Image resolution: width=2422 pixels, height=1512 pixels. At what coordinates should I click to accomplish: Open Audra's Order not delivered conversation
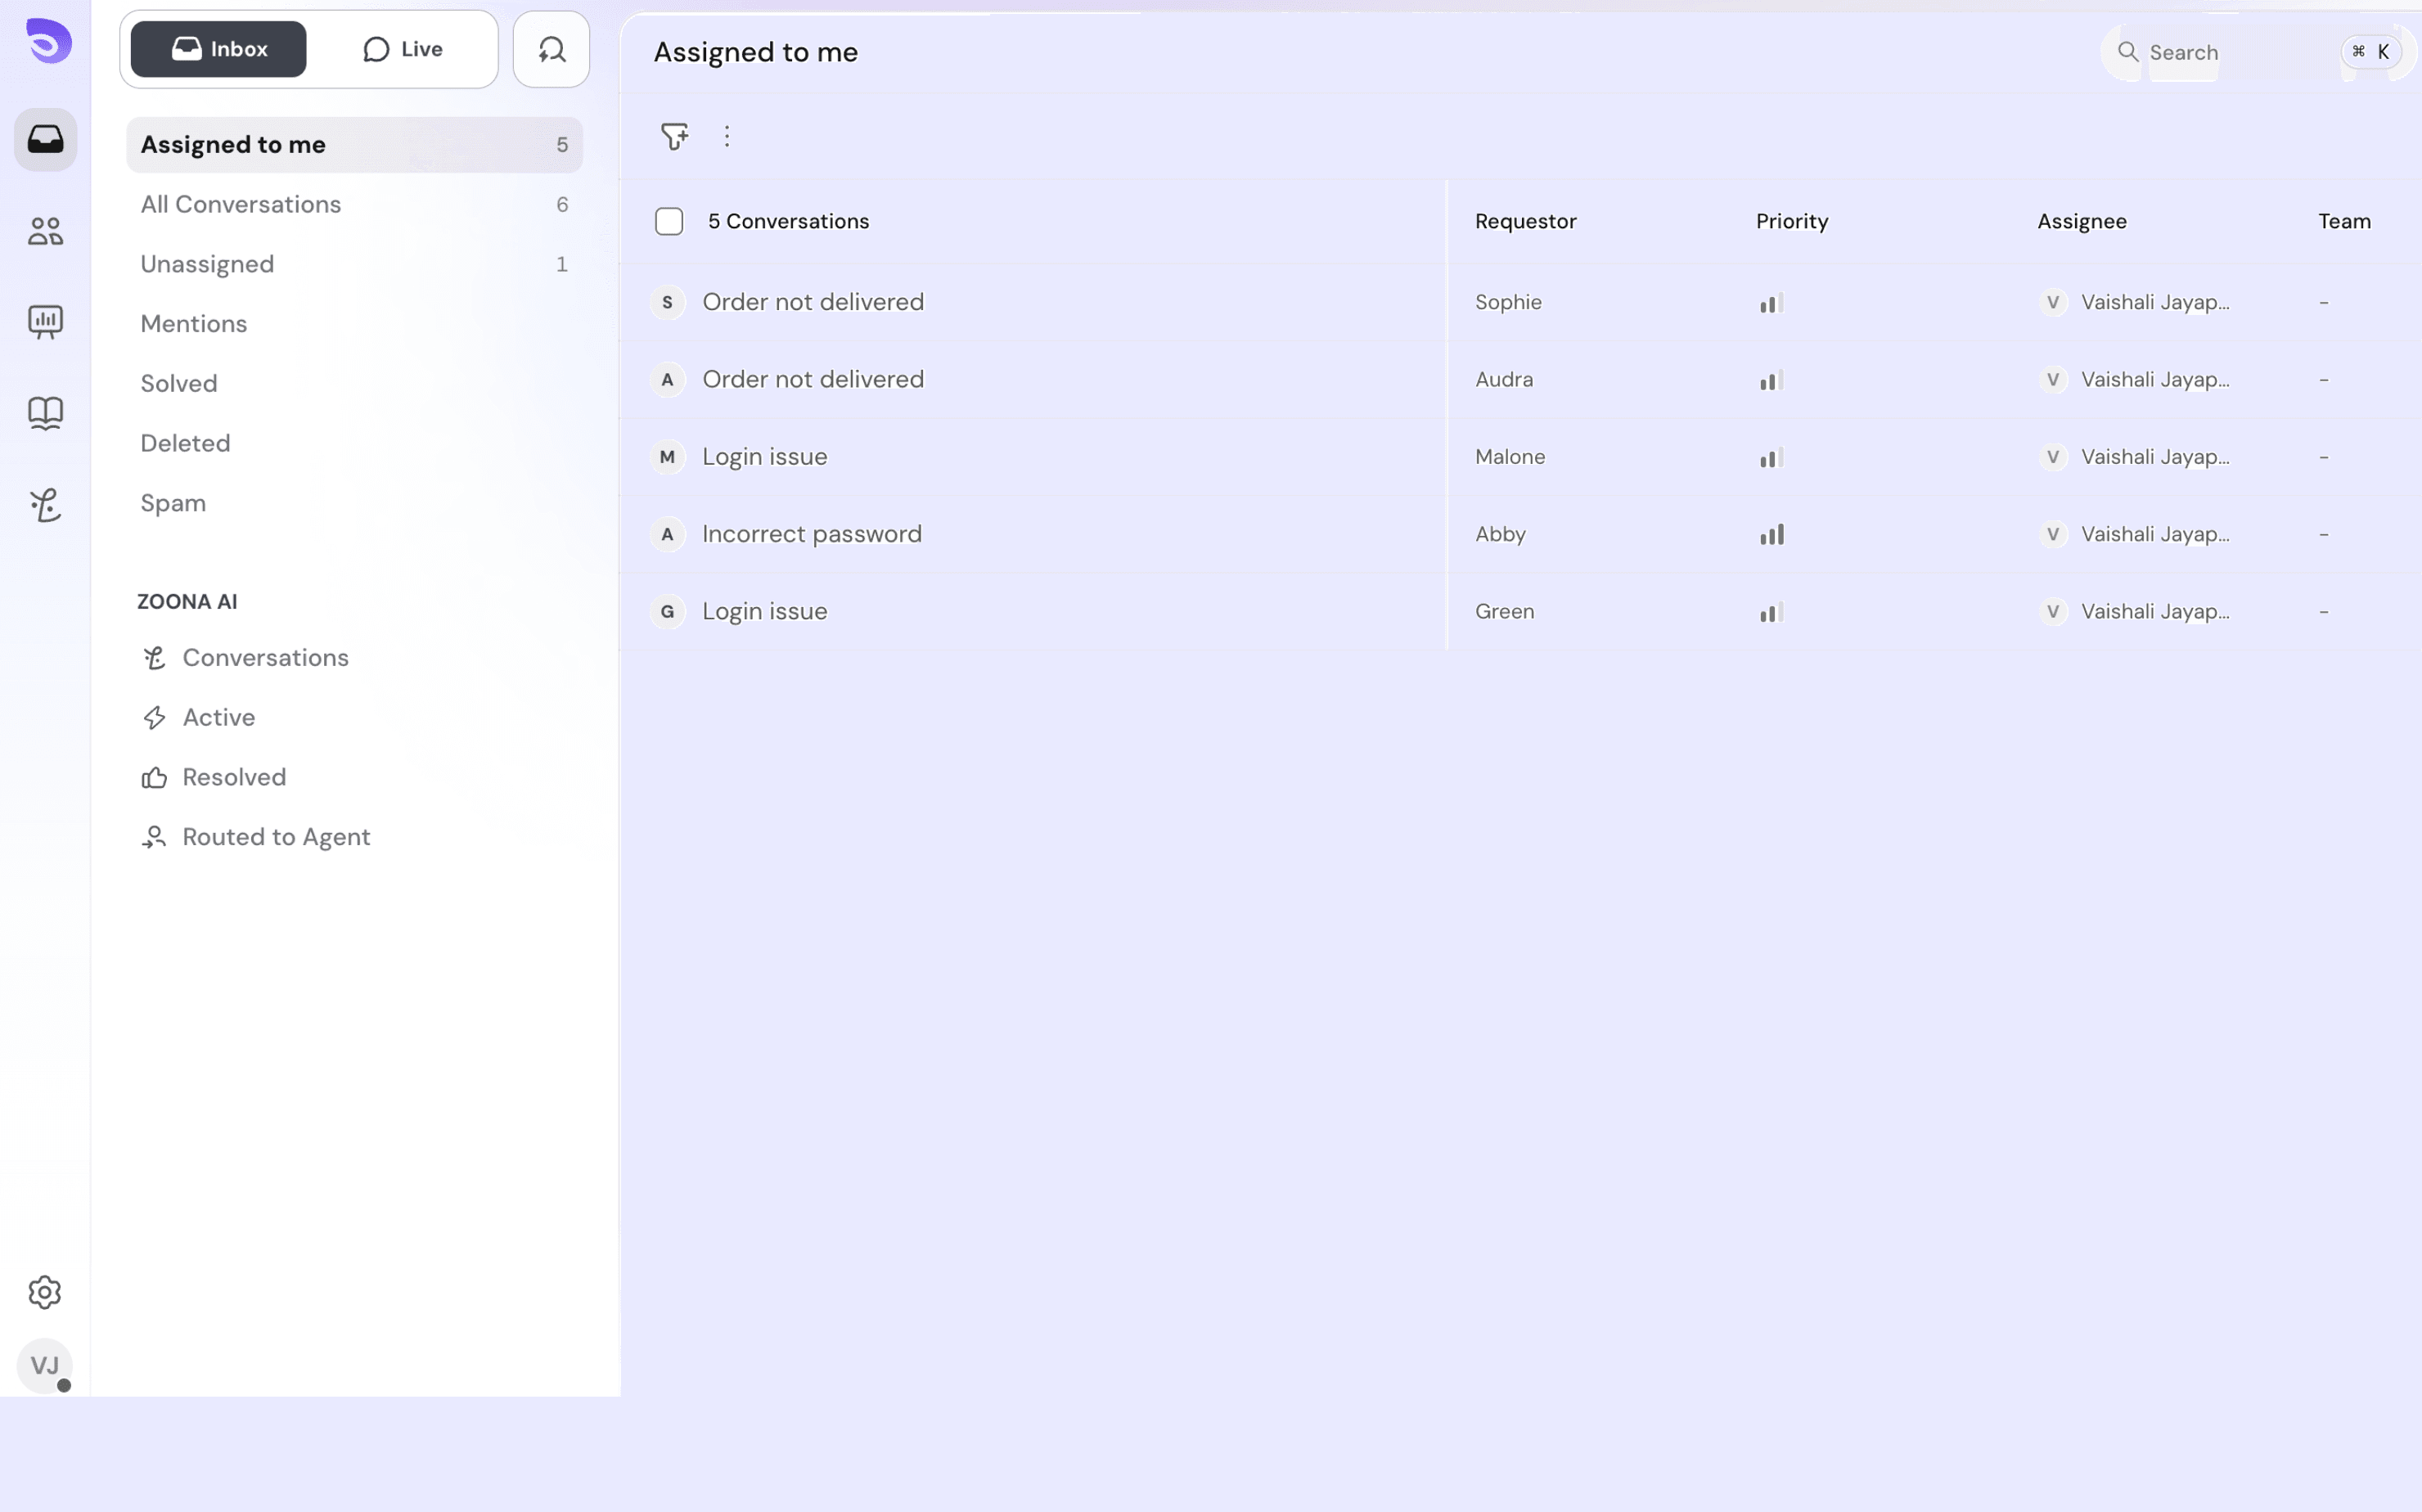(813, 379)
